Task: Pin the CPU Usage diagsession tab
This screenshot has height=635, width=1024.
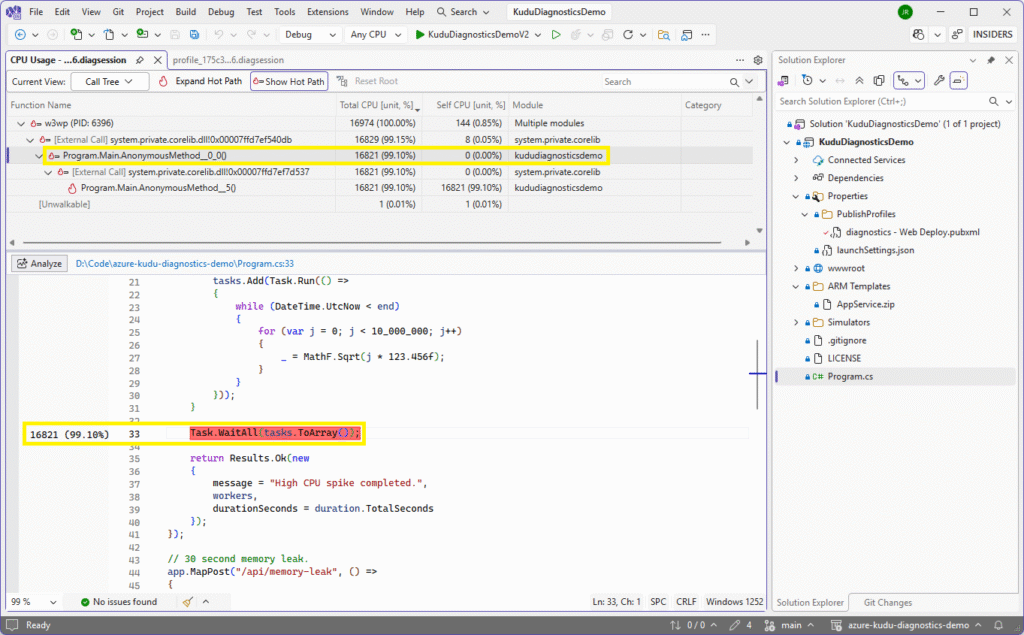Action: [142, 59]
